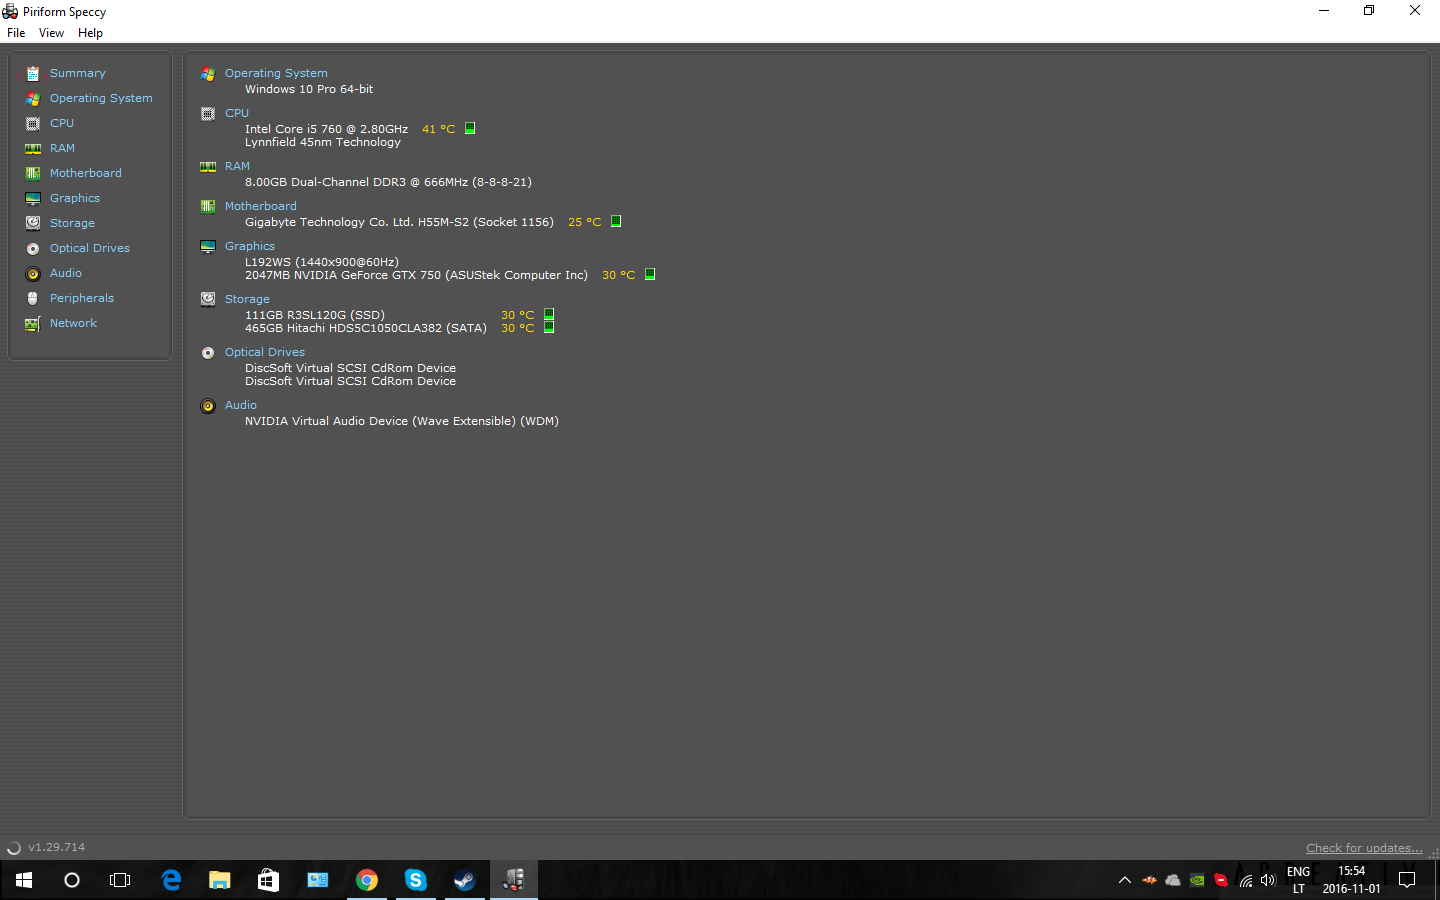The image size is (1440, 900).
Task: Click the Operating System sidebar icon
Action: coord(33,98)
